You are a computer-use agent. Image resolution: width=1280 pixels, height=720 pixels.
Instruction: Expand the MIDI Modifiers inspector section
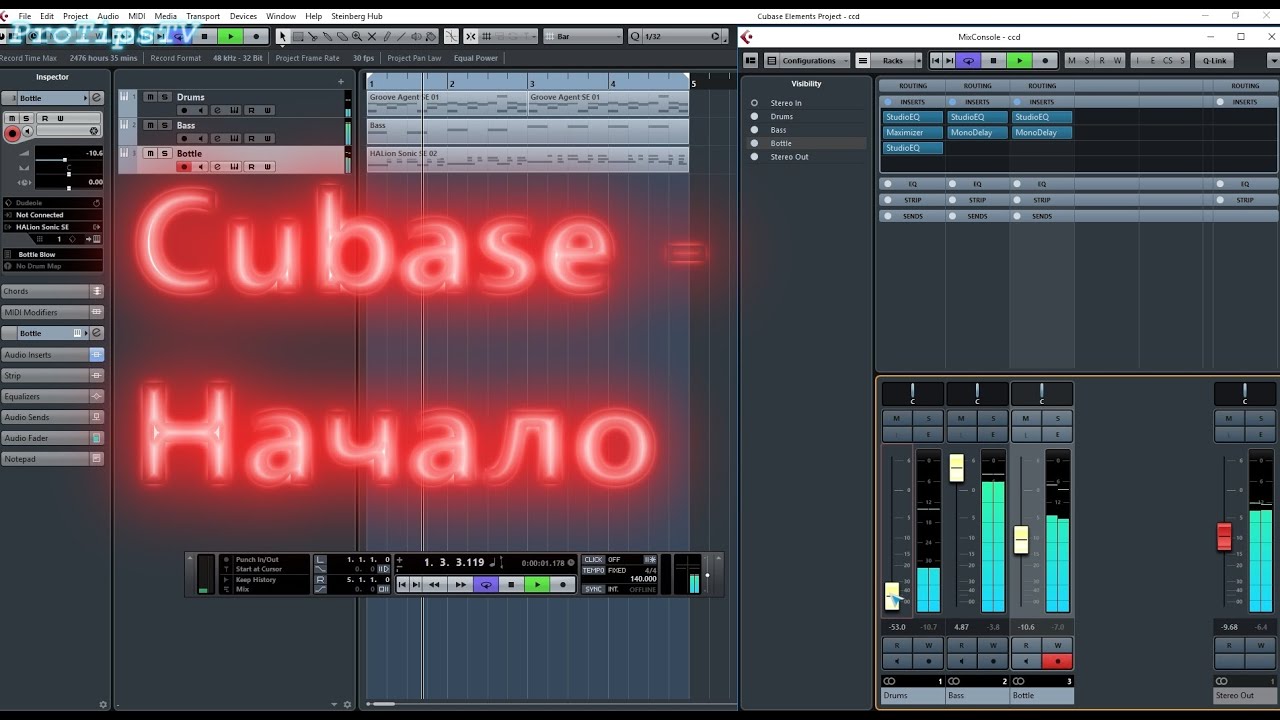click(x=52, y=312)
